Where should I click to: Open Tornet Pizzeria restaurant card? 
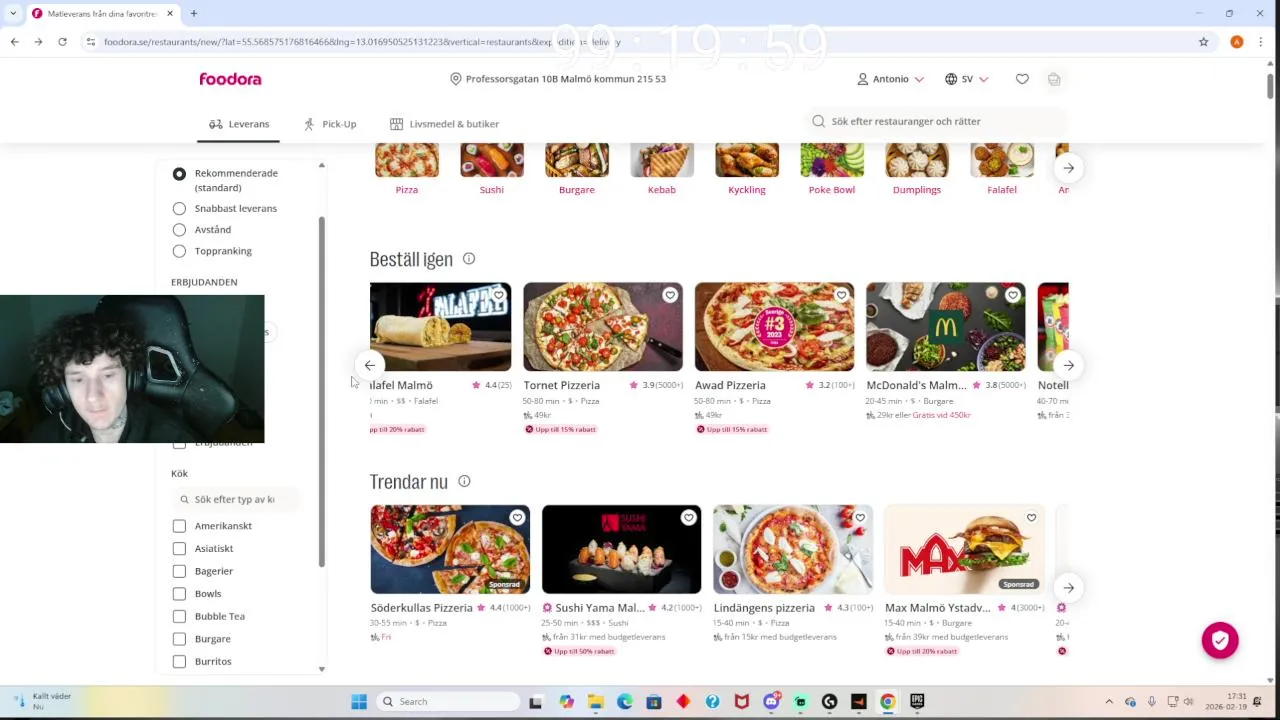pyautogui.click(x=603, y=358)
